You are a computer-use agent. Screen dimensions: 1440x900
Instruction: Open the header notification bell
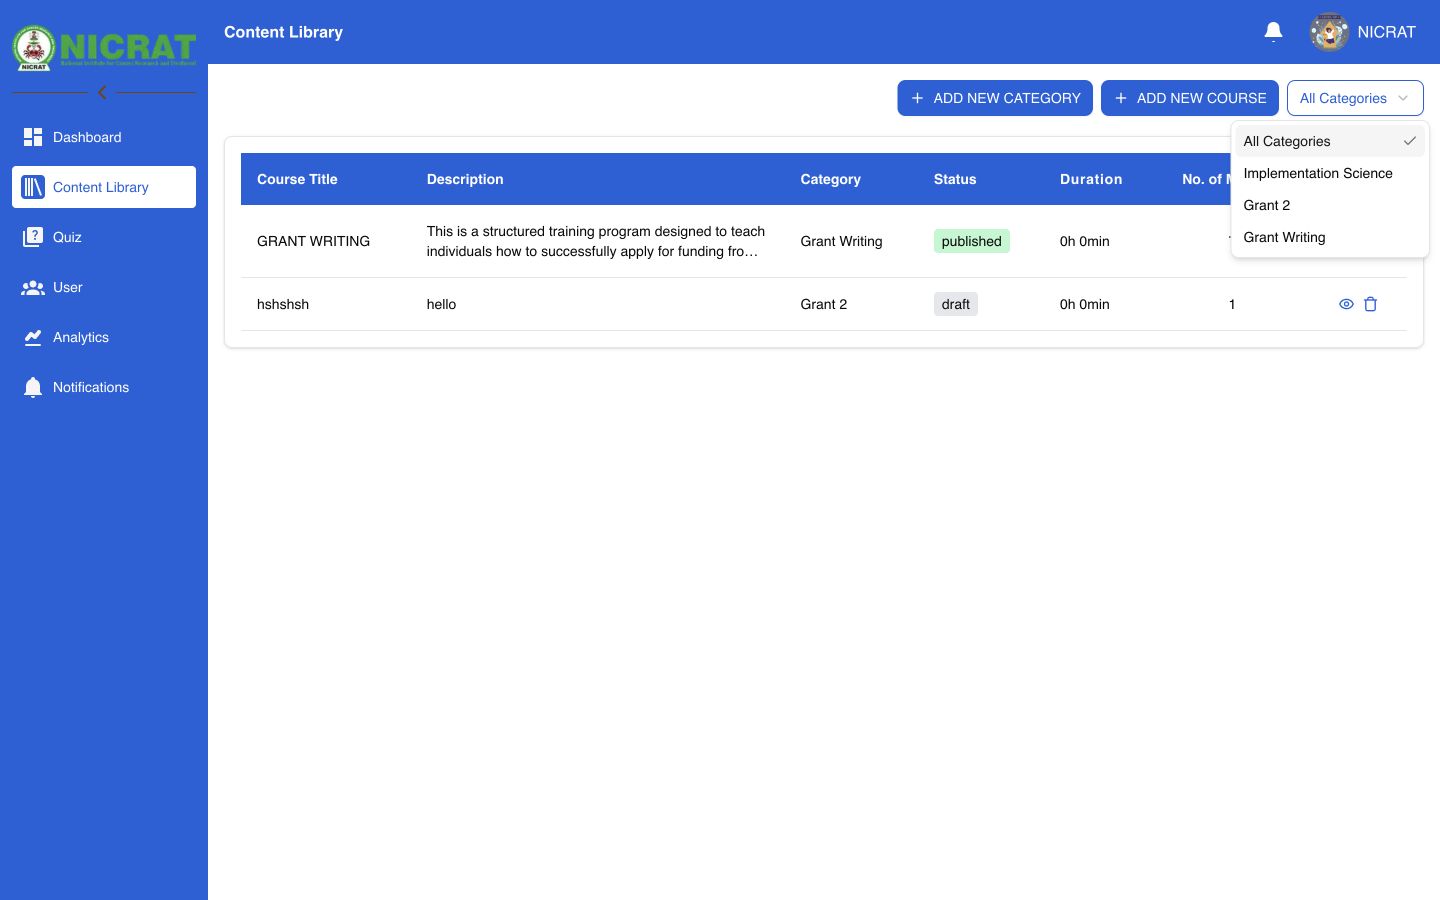pyautogui.click(x=1273, y=32)
